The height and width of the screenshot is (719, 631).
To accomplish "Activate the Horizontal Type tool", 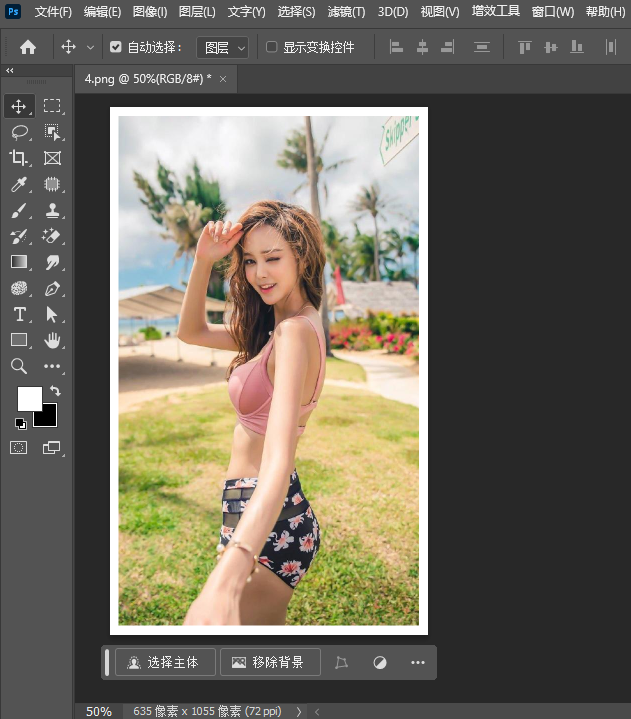I will point(19,315).
